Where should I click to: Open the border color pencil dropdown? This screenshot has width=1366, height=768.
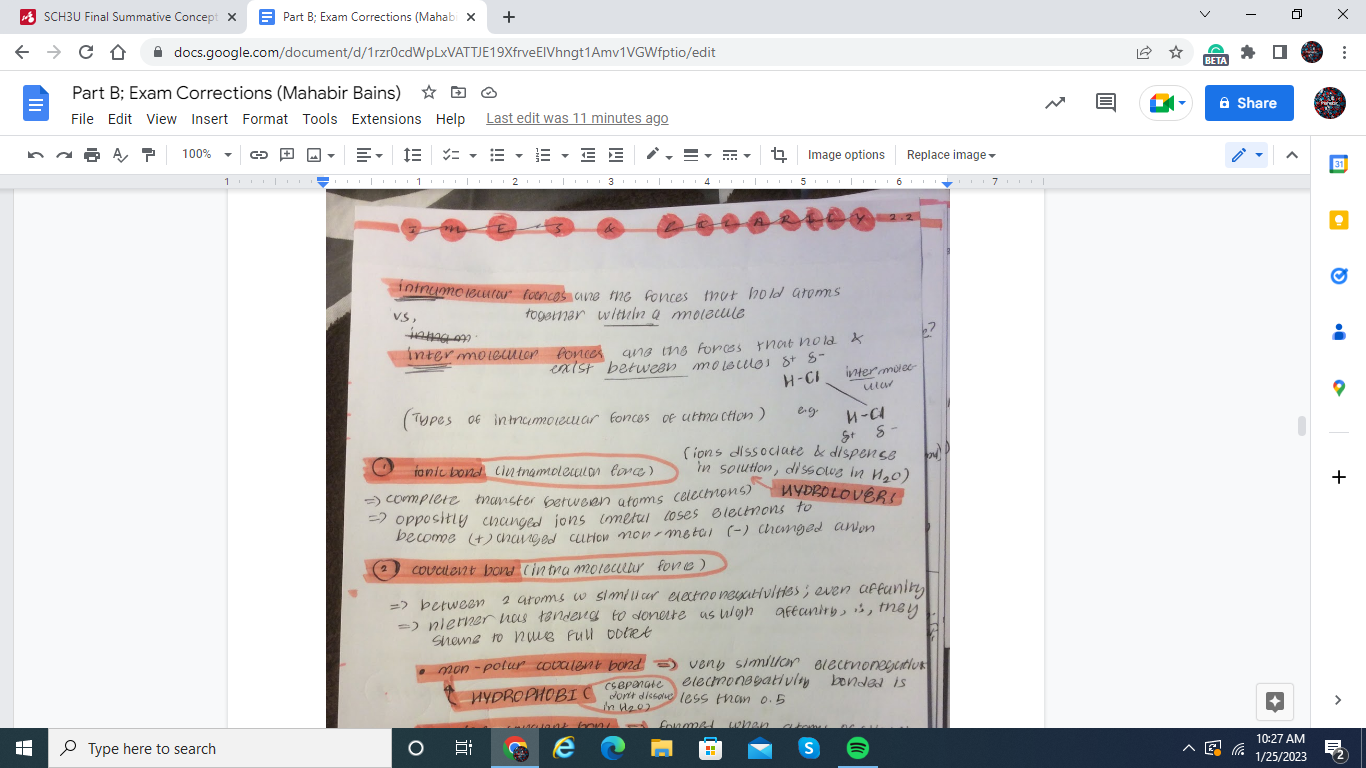tap(657, 155)
